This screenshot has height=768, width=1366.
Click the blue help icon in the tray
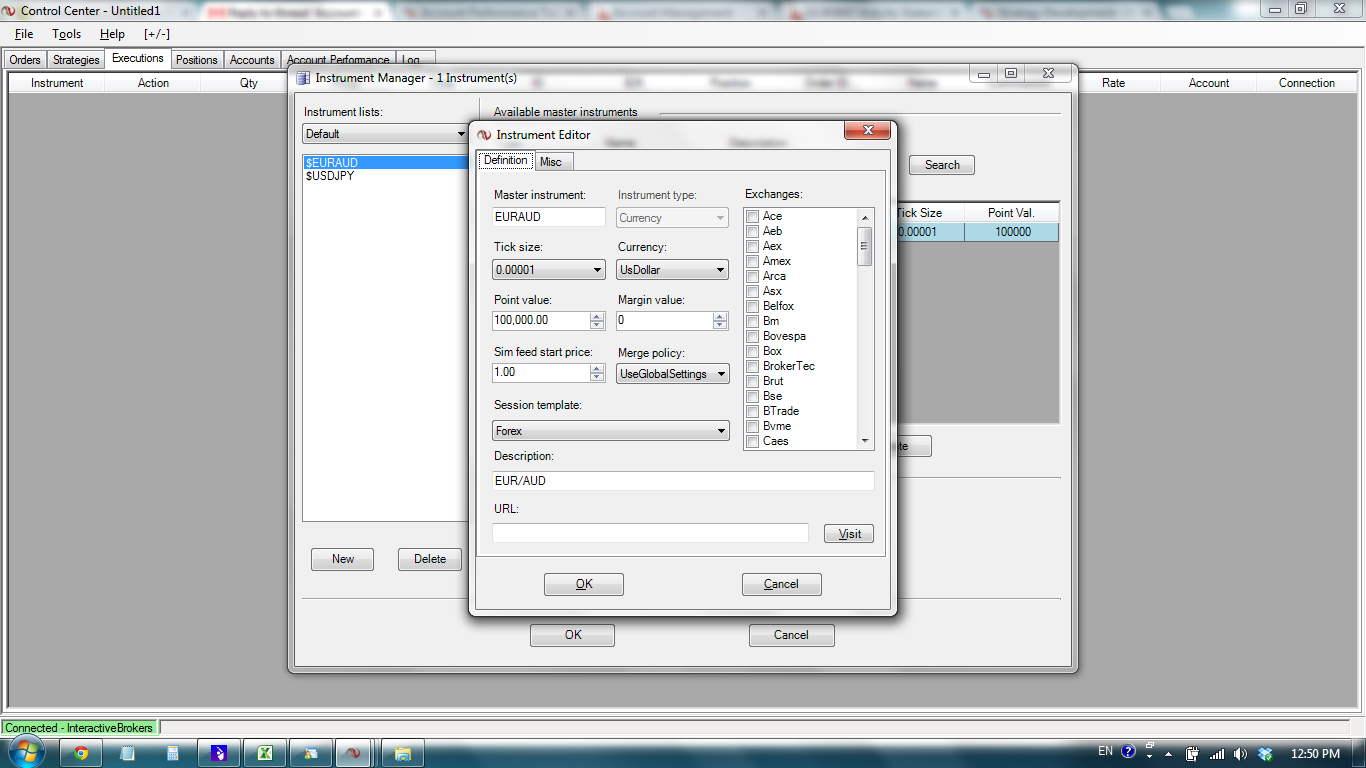(1129, 752)
